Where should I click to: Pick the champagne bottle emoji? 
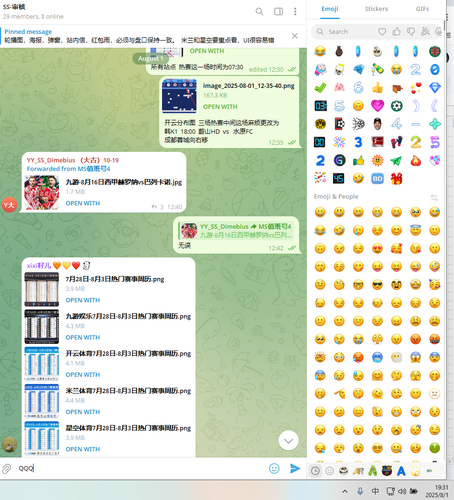[x=377, y=70]
